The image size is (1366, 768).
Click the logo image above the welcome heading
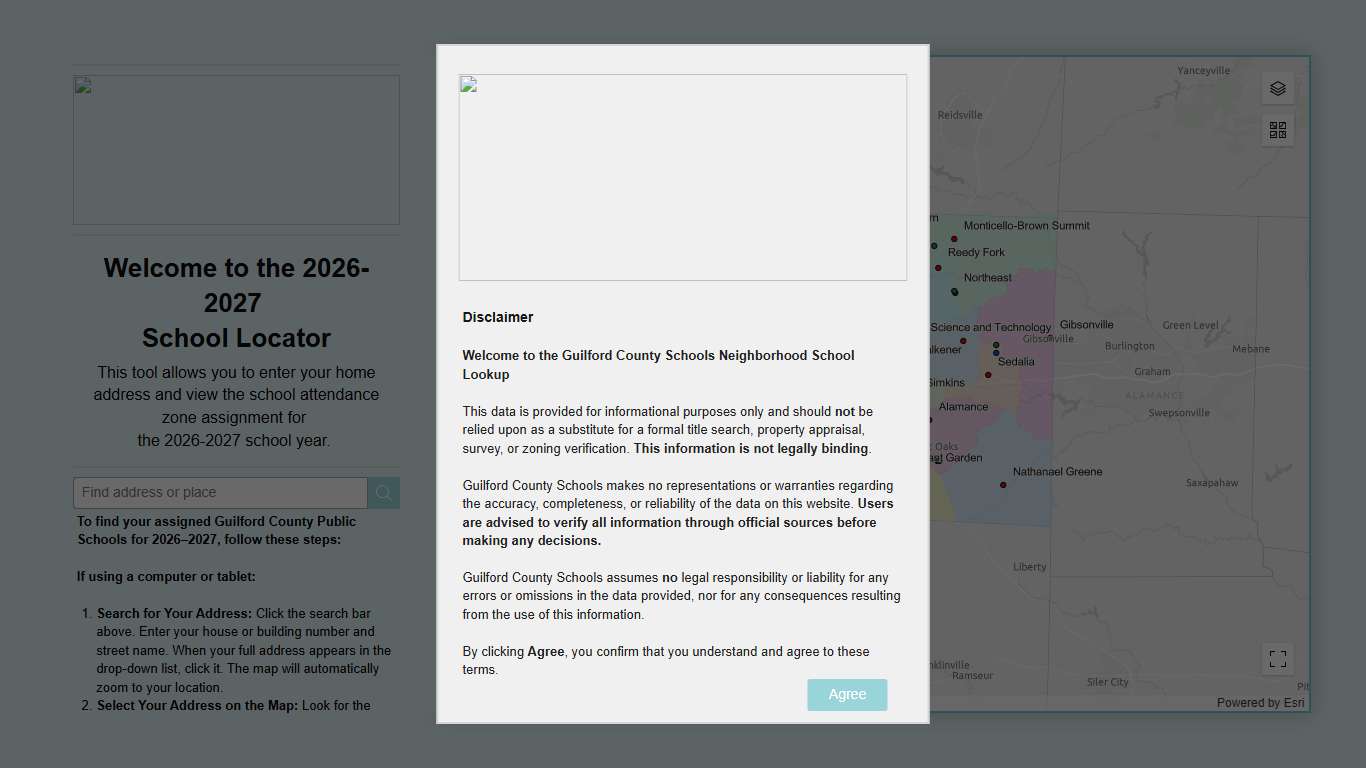pos(236,150)
